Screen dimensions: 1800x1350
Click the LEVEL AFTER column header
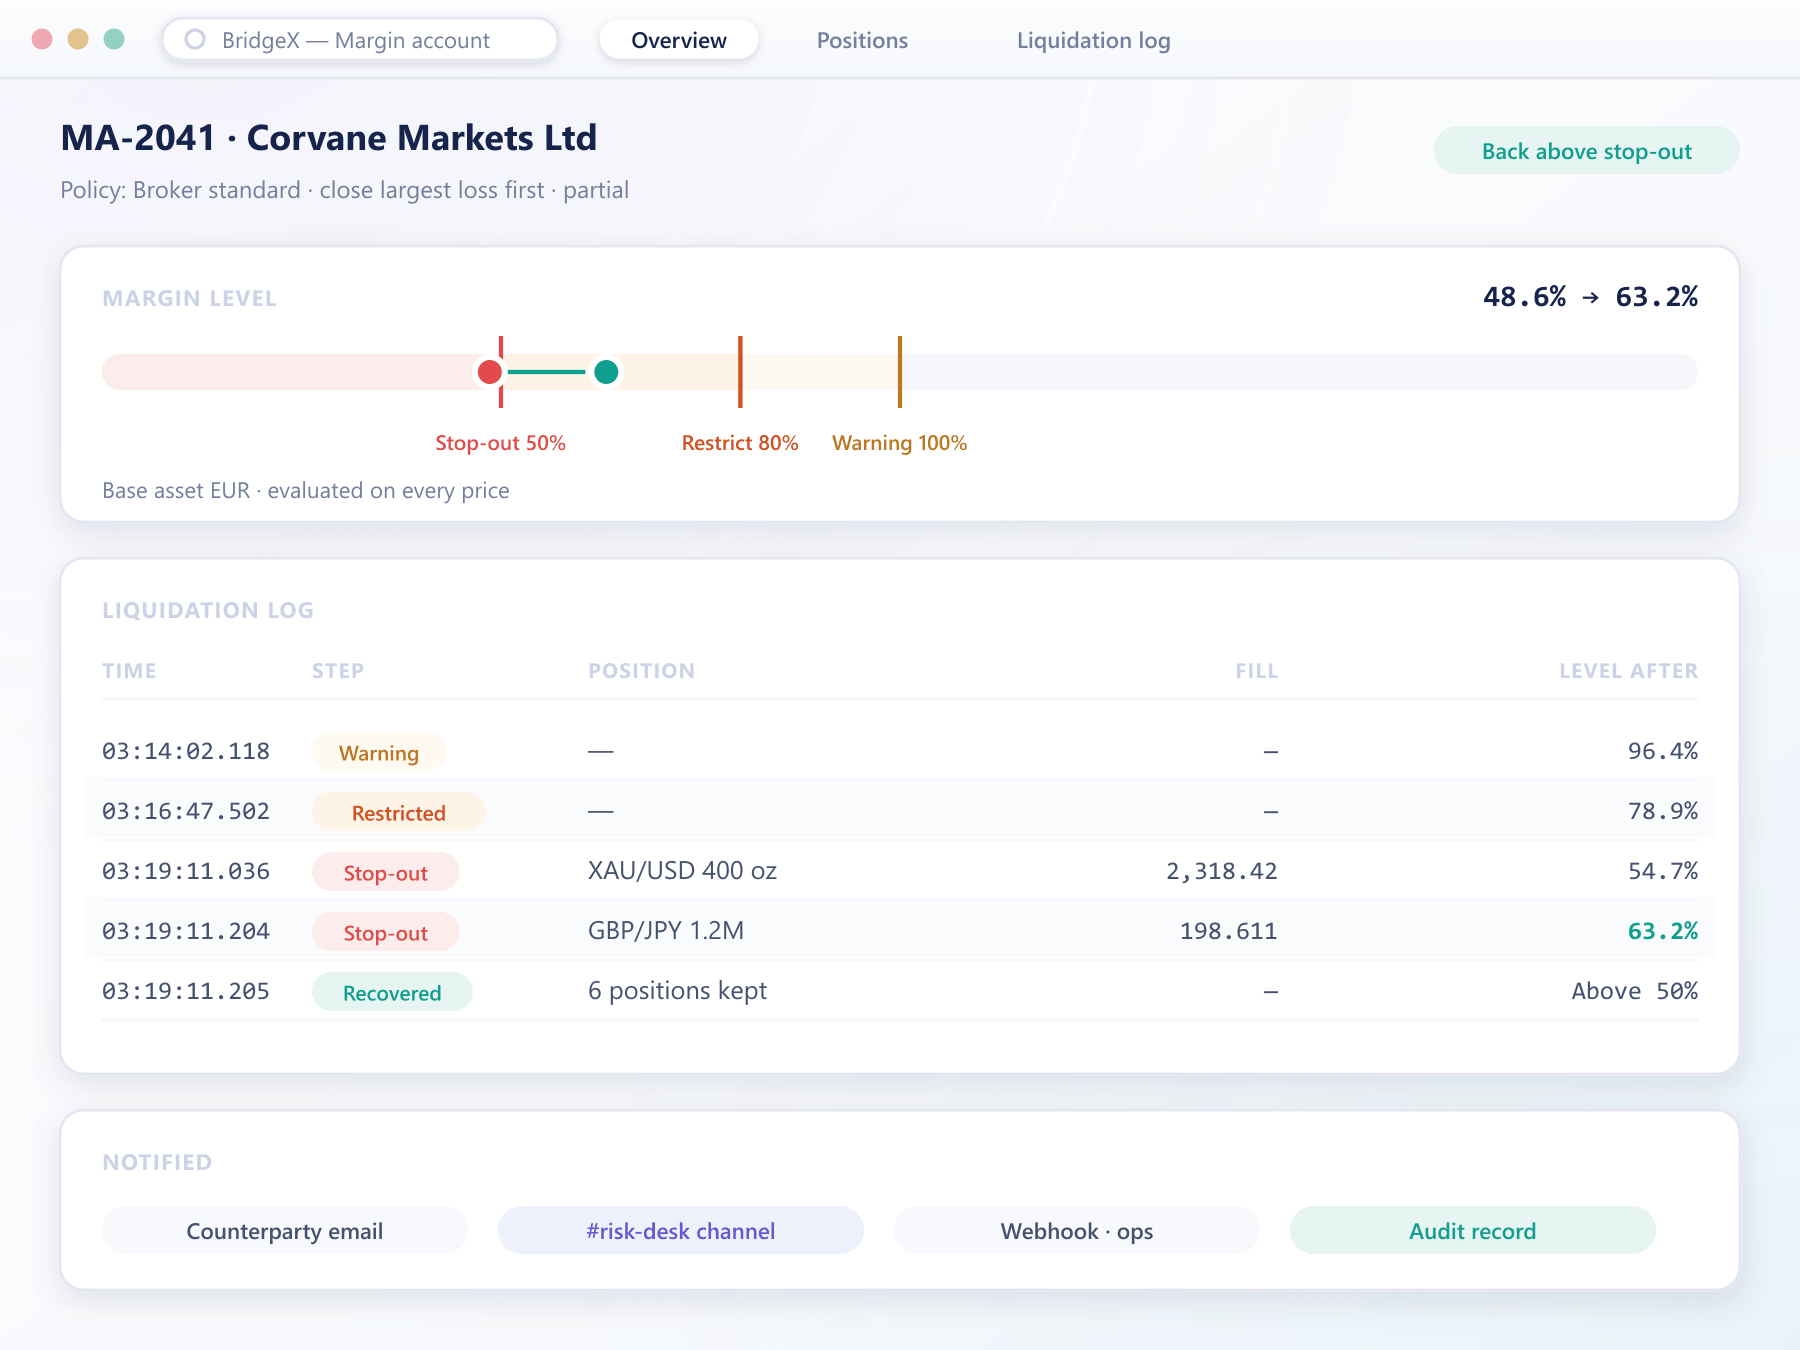point(1629,671)
